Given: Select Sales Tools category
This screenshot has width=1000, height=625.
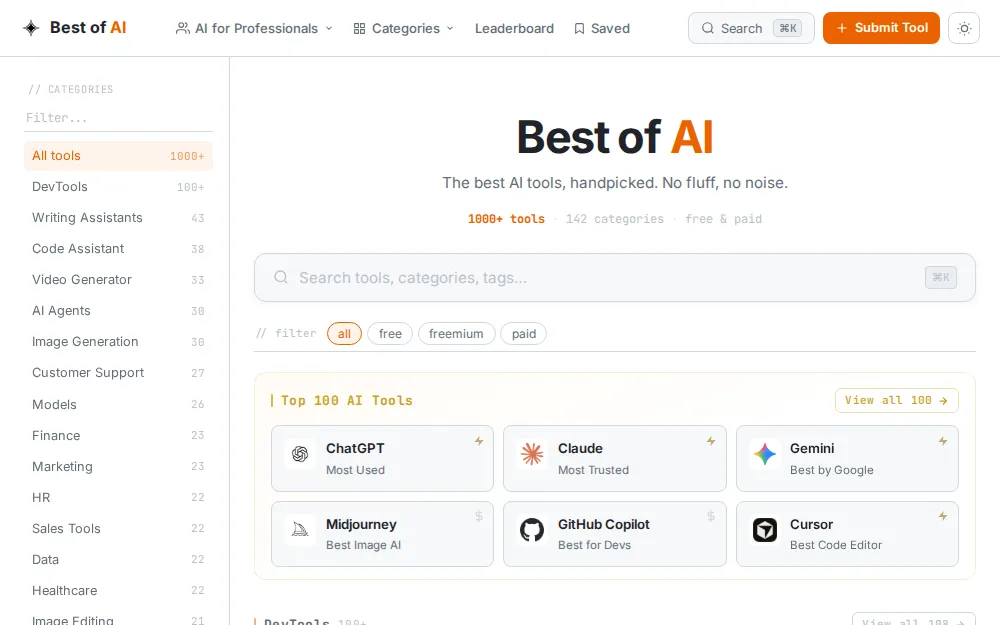Looking at the screenshot, I should [x=118, y=529].
